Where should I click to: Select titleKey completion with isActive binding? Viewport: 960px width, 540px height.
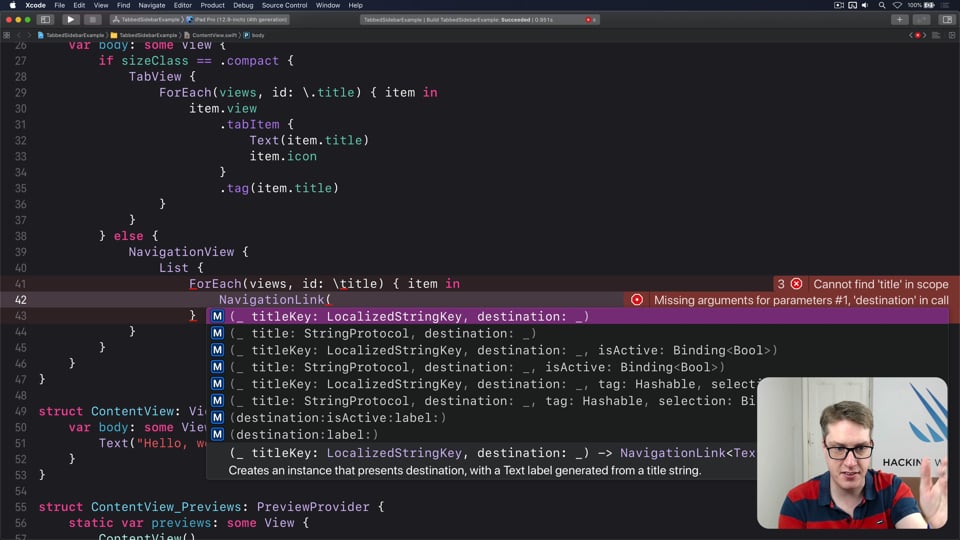(x=577, y=350)
